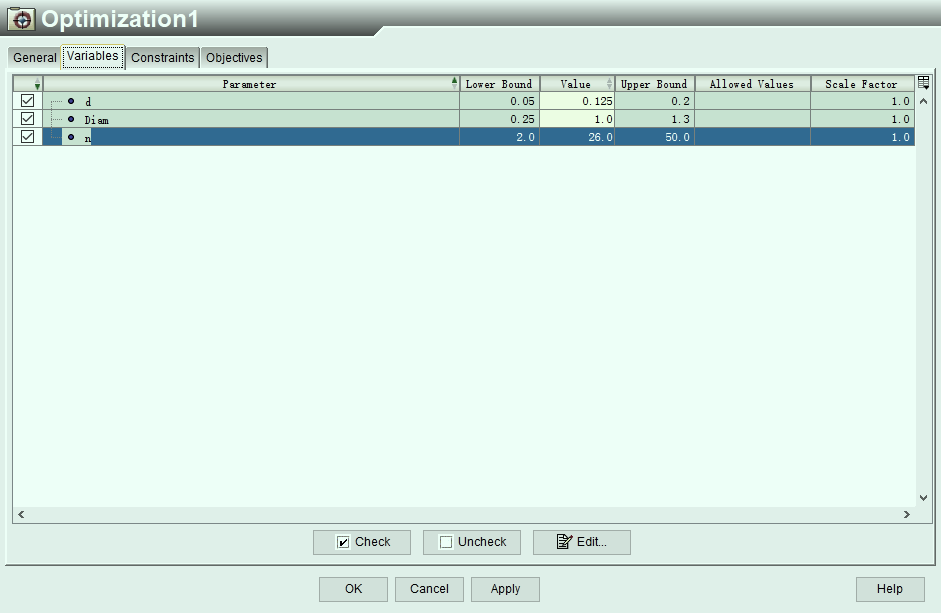
Task: Open the Objectives tab
Action: coord(234,57)
